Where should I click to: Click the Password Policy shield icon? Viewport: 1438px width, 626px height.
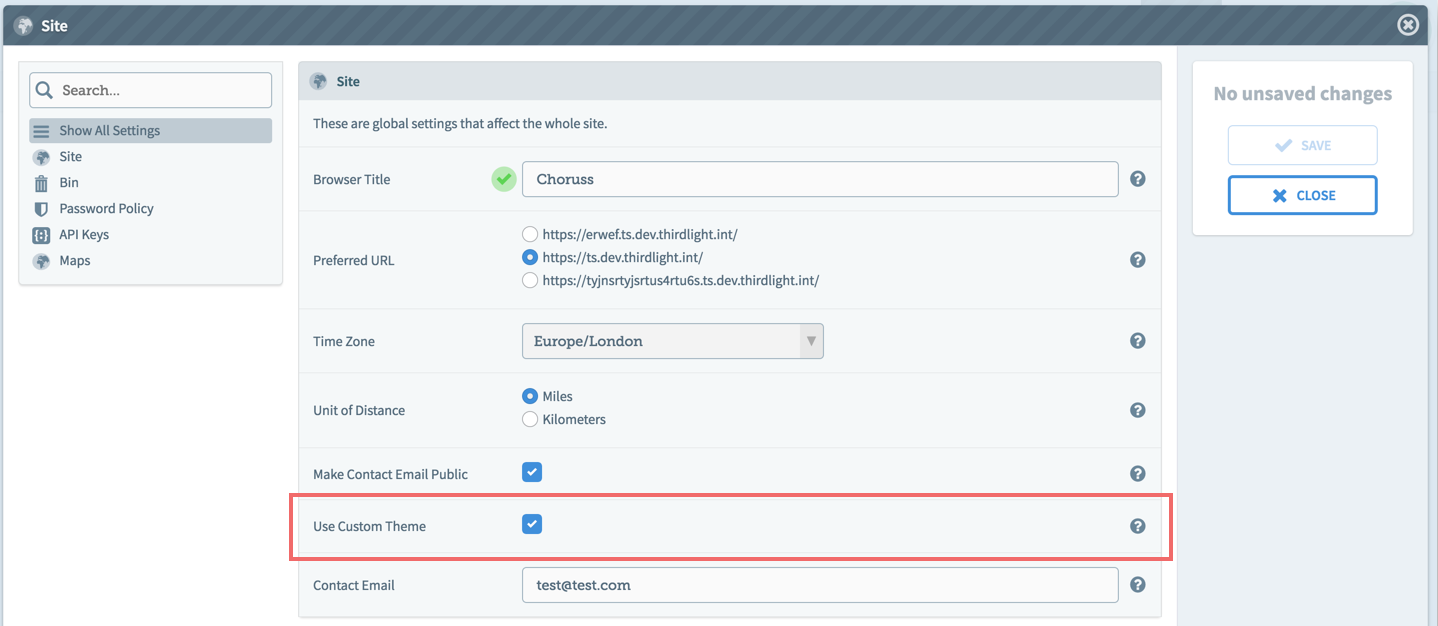(41, 209)
